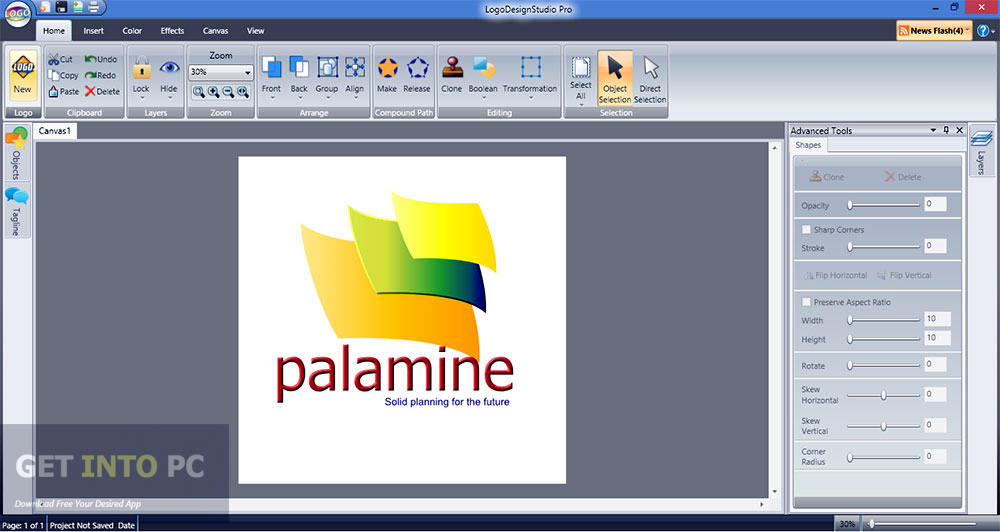Expand the arrow under the Transformation button
Screen dimensions: 1000x532
pos(531,98)
